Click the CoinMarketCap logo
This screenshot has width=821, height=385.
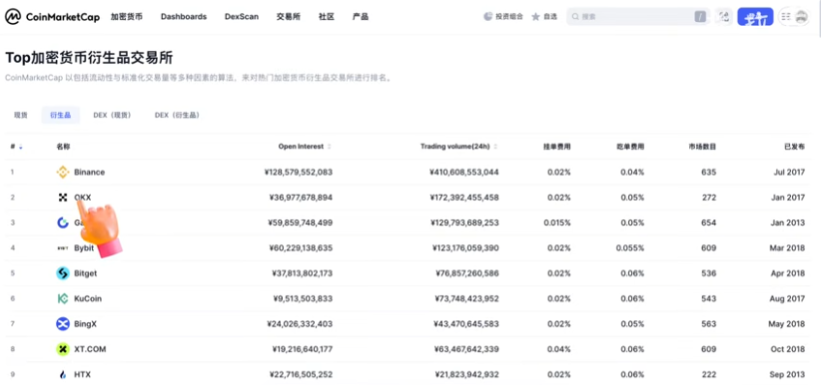pyautogui.click(x=52, y=17)
